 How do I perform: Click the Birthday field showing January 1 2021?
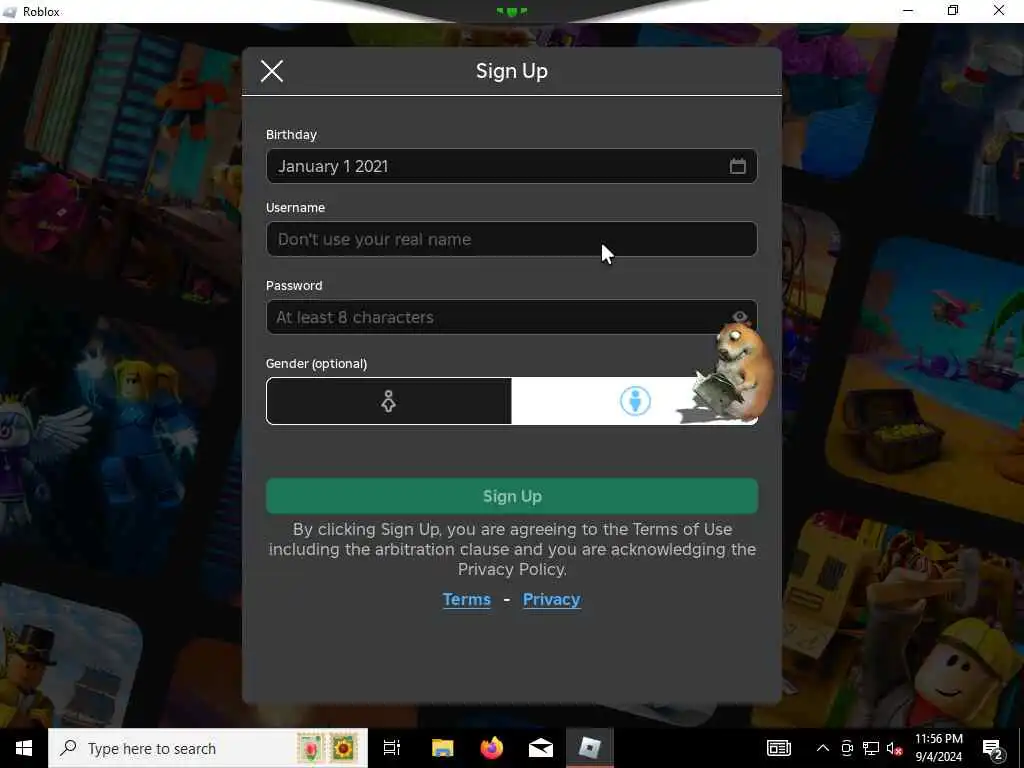coord(511,166)
